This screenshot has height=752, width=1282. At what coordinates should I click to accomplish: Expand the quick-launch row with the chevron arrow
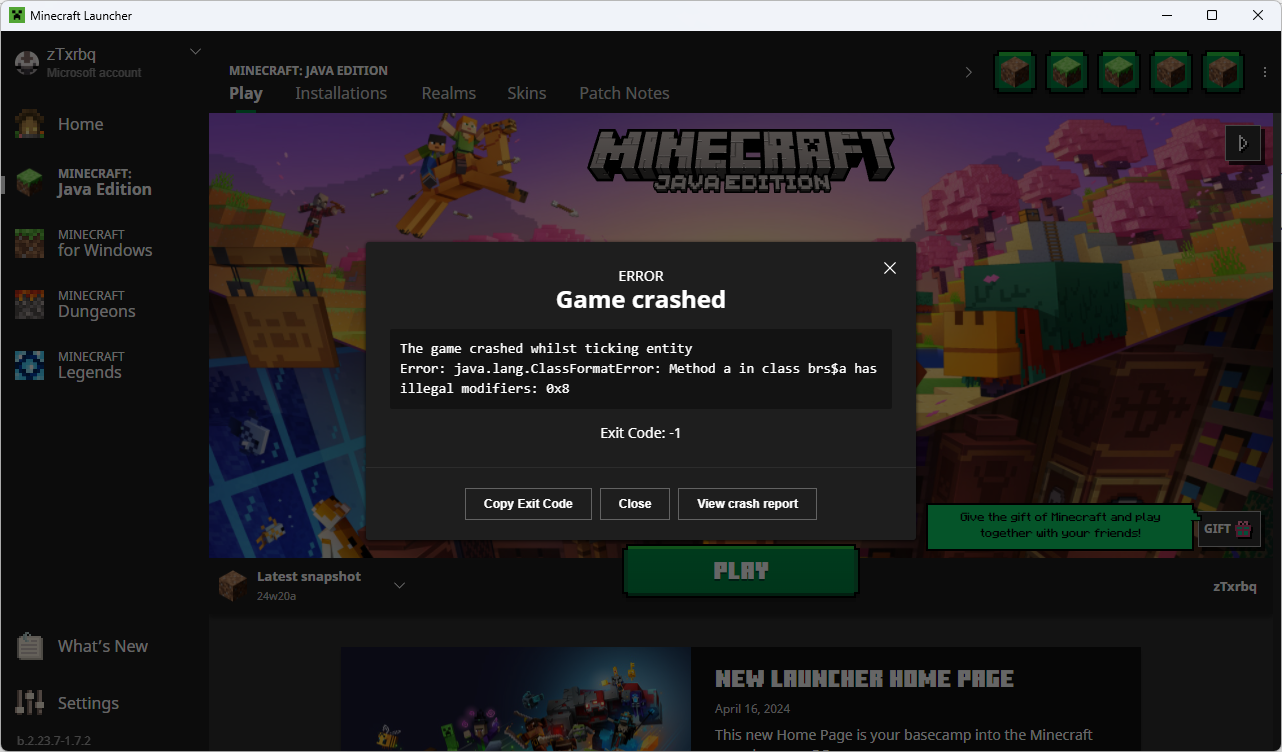(968, 72)
